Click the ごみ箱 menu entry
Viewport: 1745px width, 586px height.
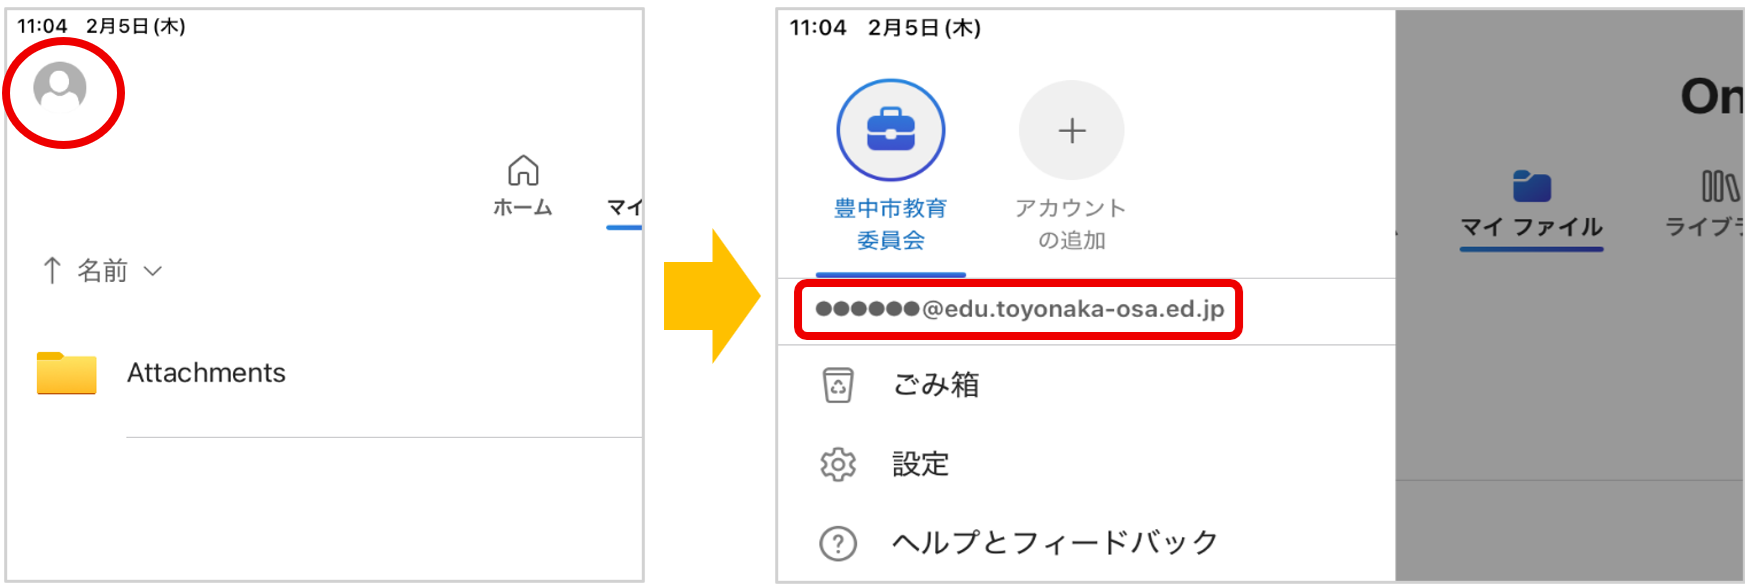point(936,385)
